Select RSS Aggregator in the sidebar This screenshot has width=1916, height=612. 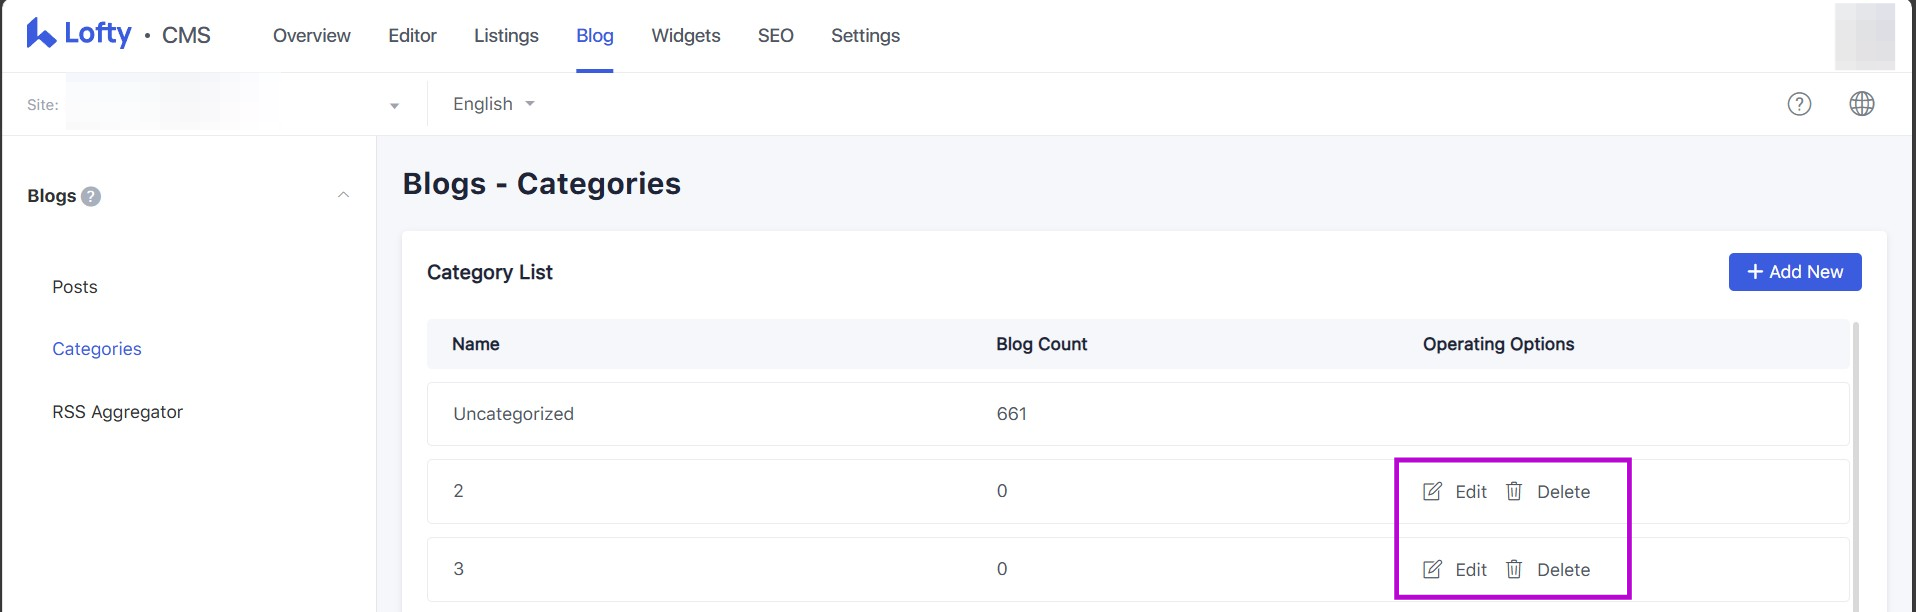click(x=117, y=412)
